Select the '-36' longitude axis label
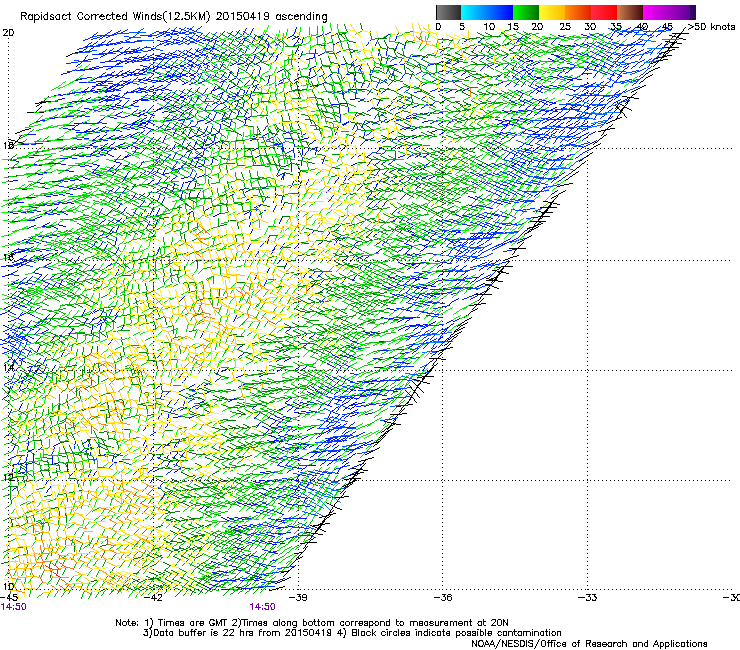The width and height of the screenshot is (740, 650). (x=443, y=597)
